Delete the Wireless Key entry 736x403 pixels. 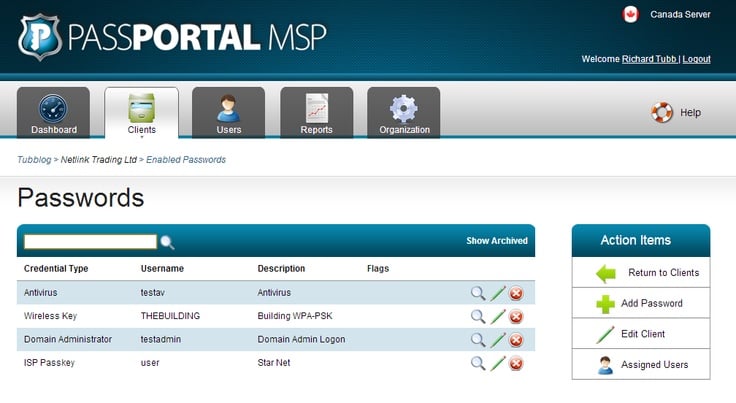pos(516,317)
